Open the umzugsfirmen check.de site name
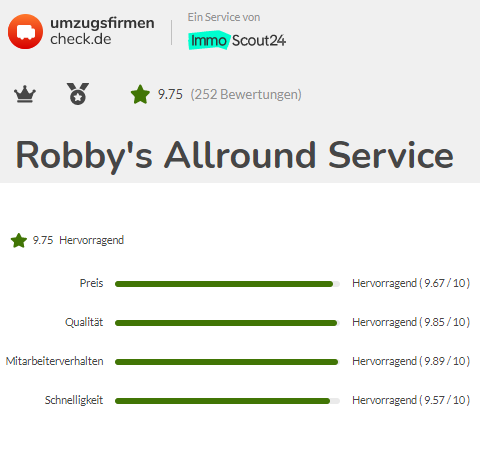480x467 pixels. tap(102, 31)
